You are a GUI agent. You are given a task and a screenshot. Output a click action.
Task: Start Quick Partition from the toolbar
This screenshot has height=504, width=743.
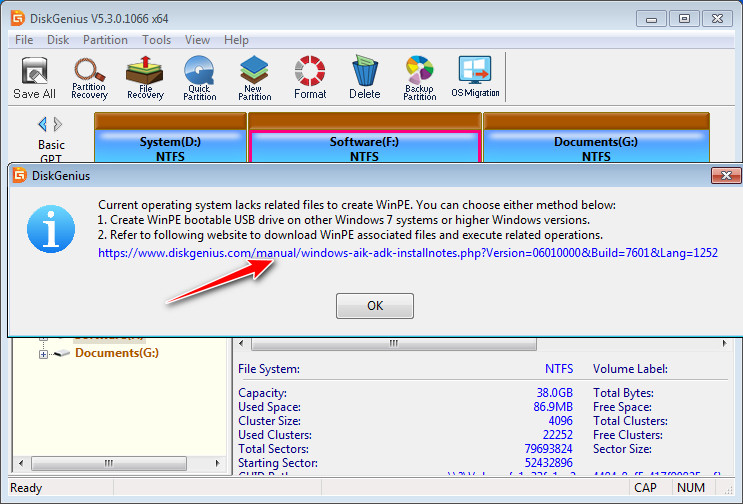[x=199, y=78]
